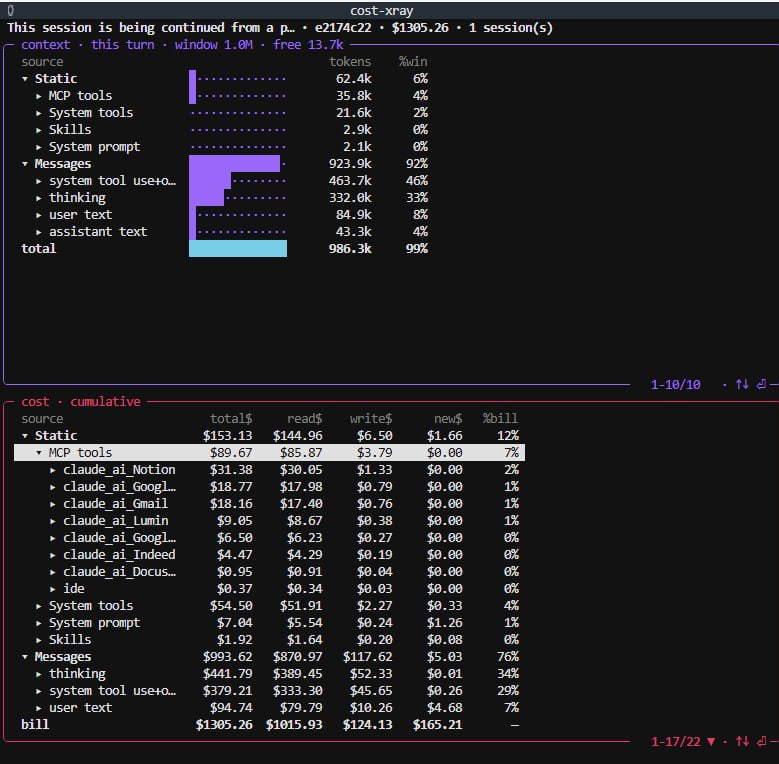779x764 pixels.
Task: Expand System tools row in cost panel
Action: click(39, 606)
